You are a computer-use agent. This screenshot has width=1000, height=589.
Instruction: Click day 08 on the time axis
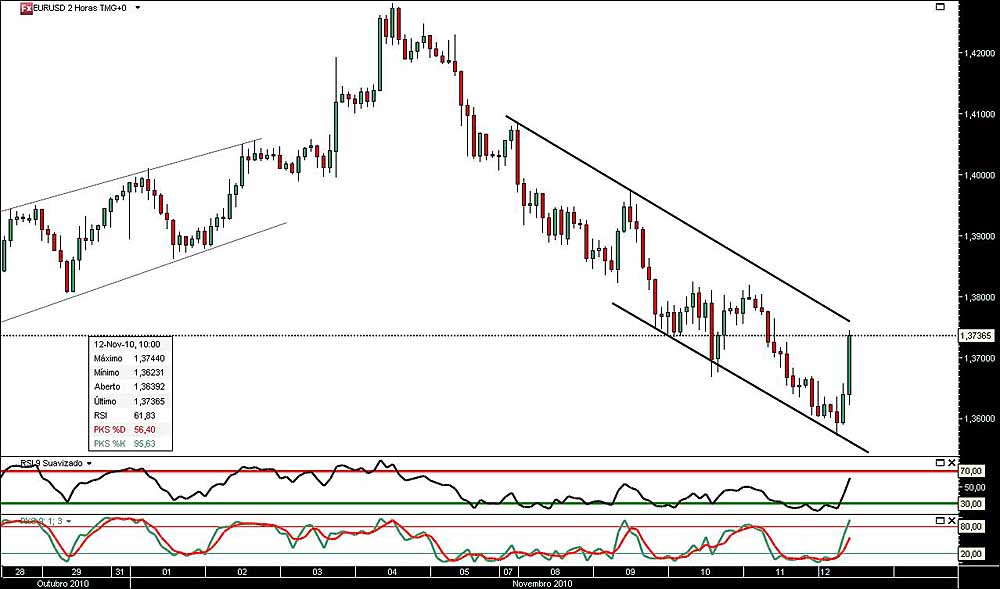[555, 571]
